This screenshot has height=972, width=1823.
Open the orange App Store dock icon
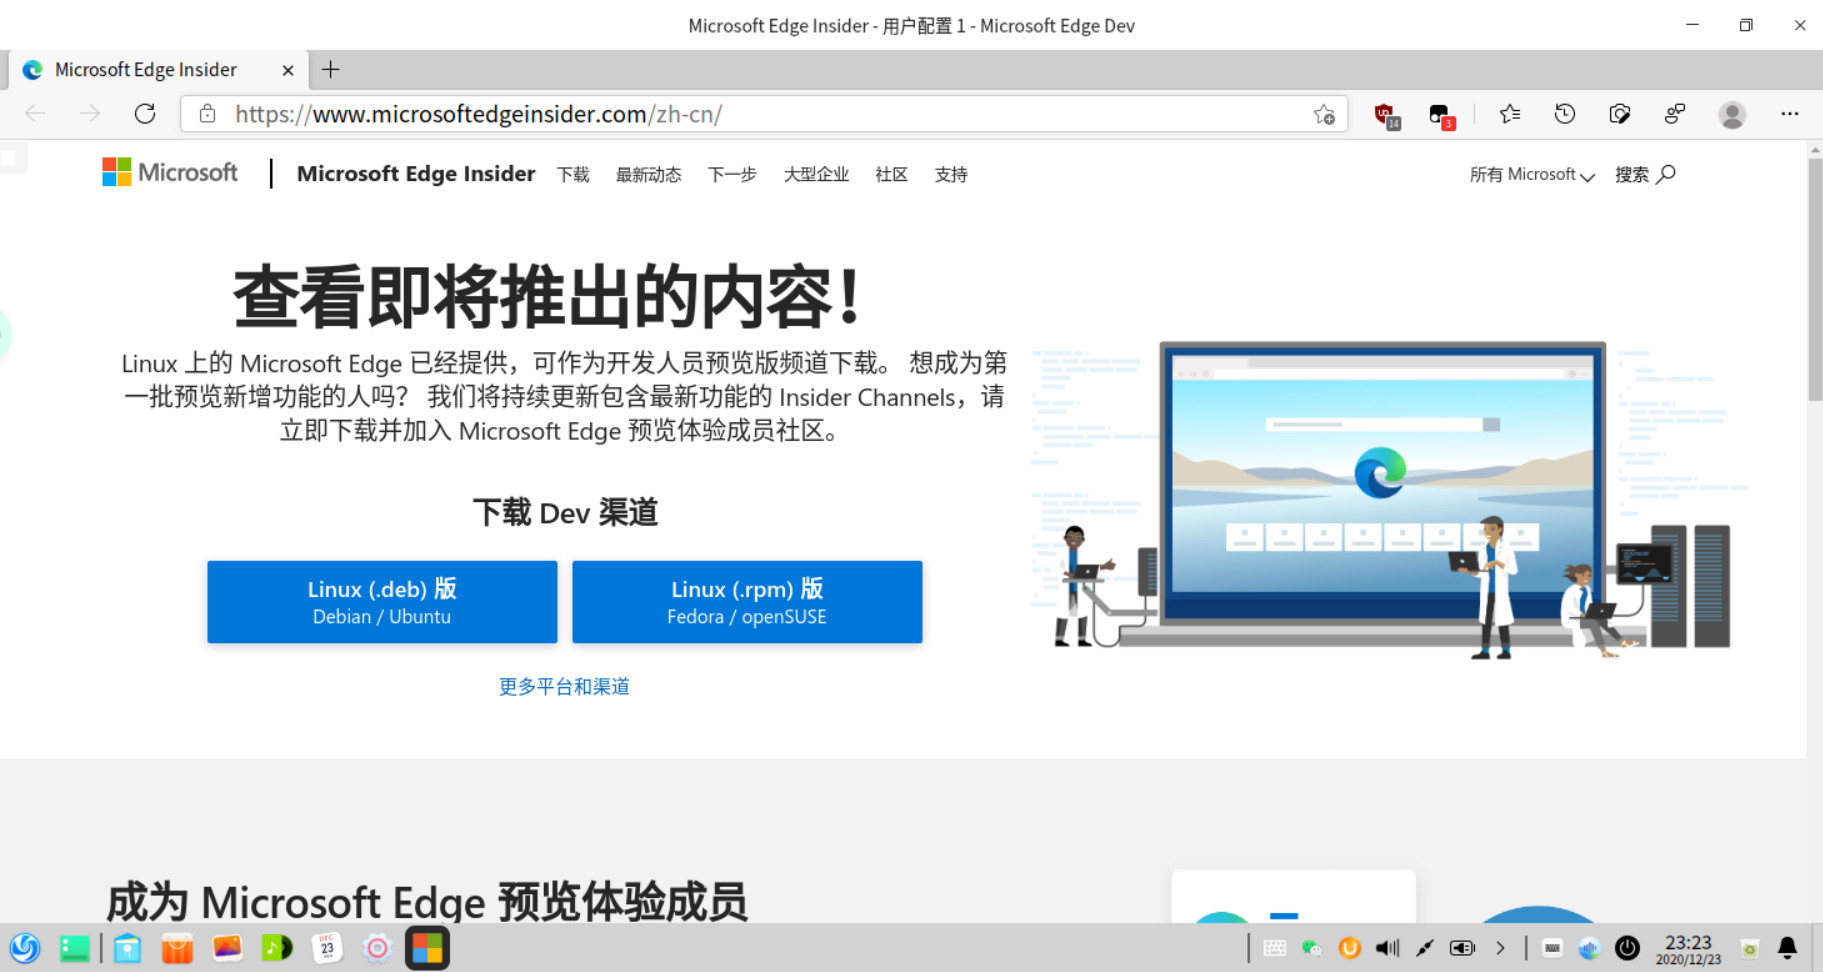(177, 948)
